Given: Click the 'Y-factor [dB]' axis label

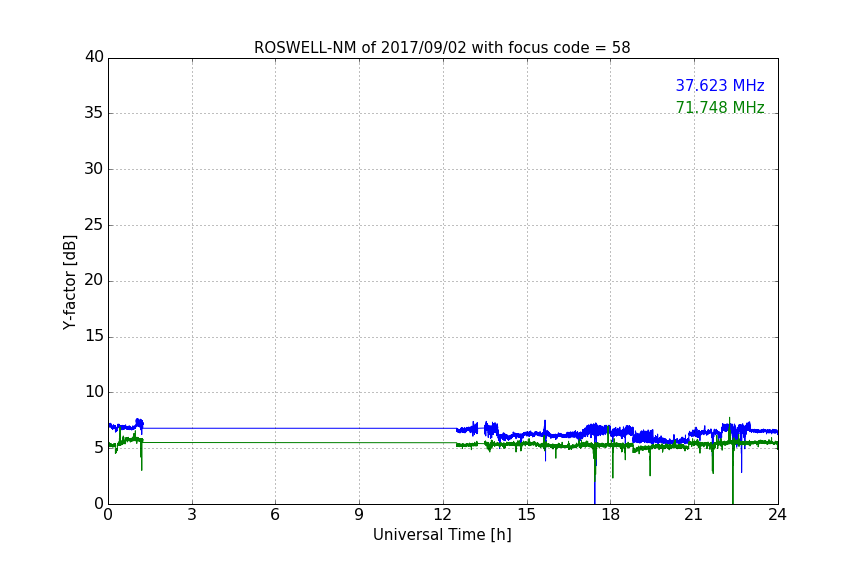Looking at the screenshot, I should (70, 282).
